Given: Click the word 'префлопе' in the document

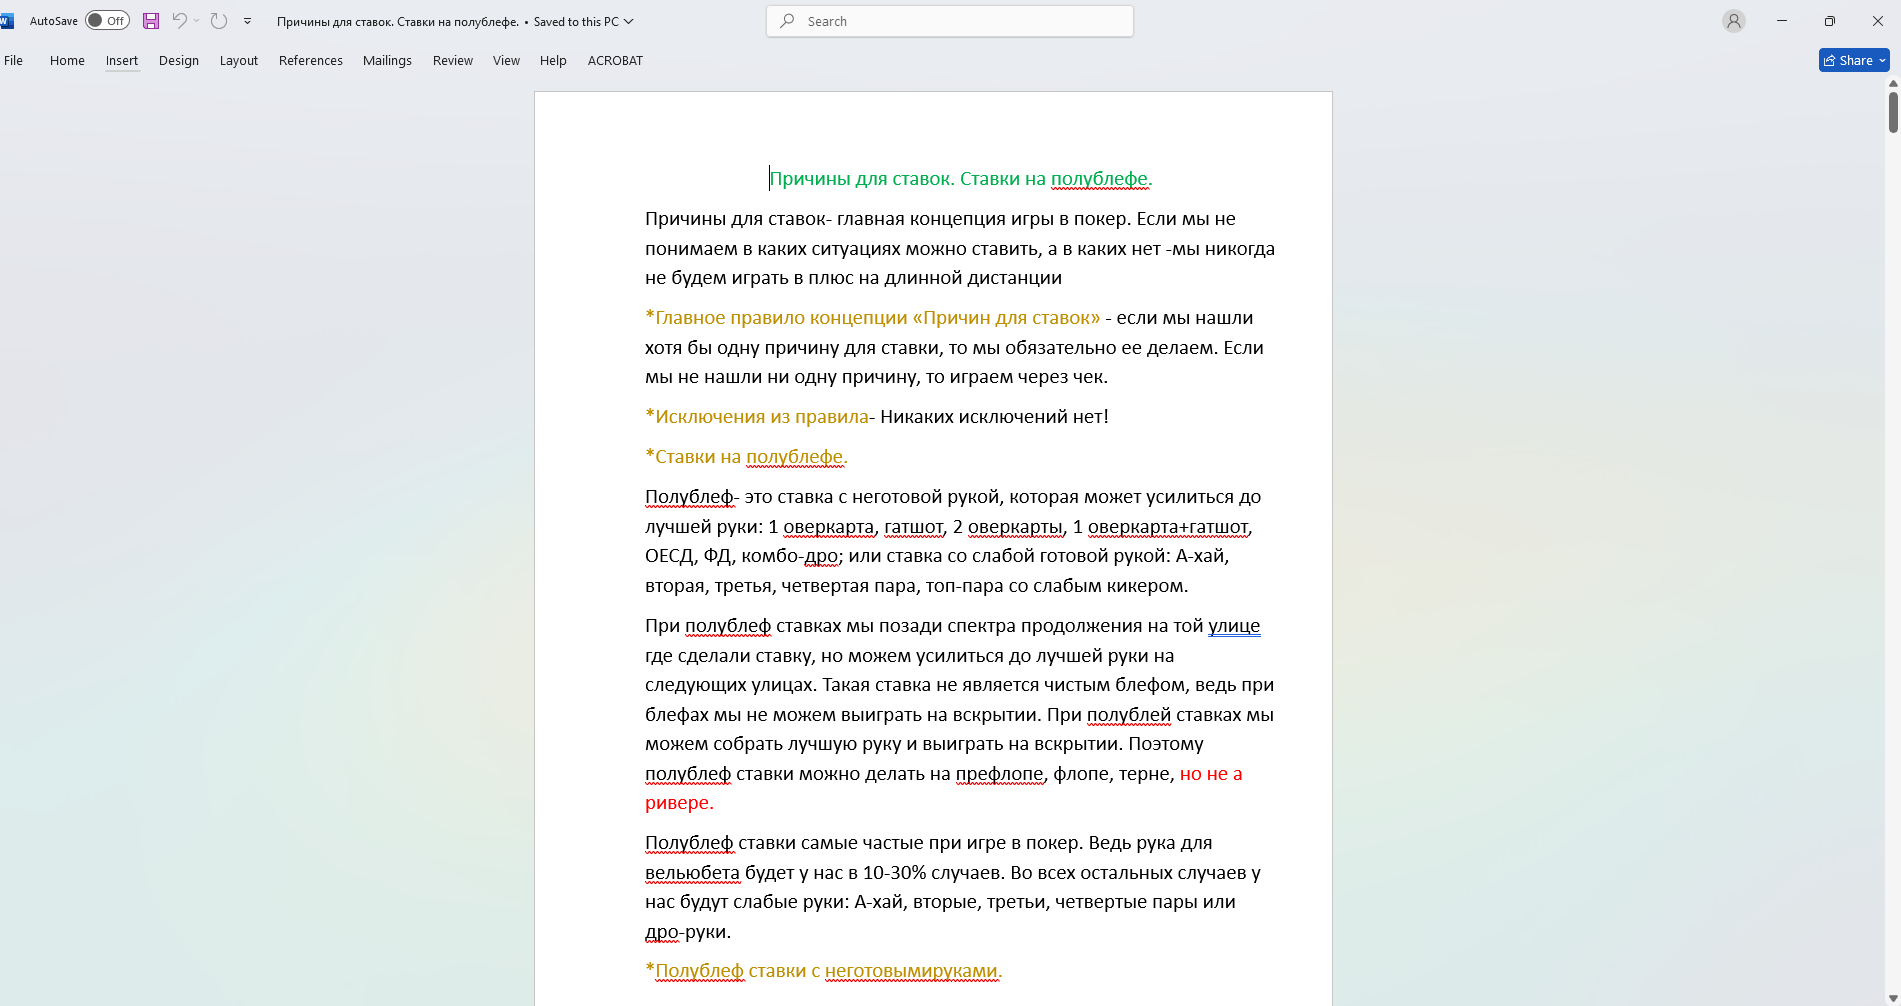Looking at the screenshot, I should pos(999,774).
